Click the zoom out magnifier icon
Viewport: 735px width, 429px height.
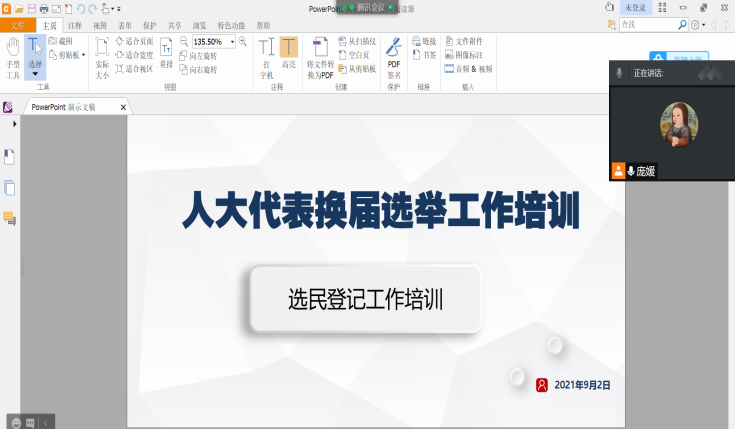pos(184,42)
